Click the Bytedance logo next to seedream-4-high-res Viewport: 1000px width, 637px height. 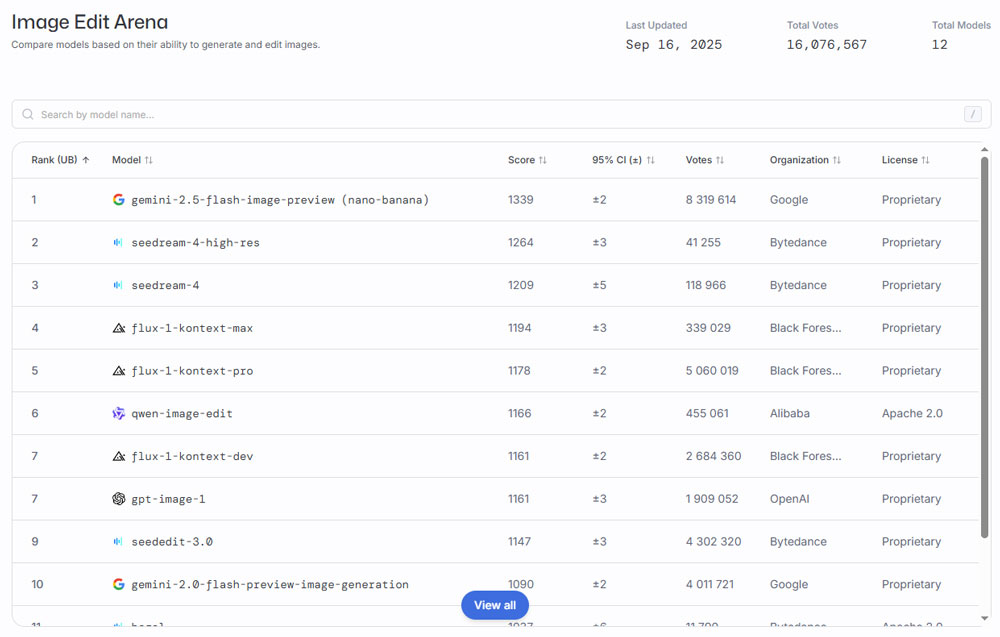(118, 242)
